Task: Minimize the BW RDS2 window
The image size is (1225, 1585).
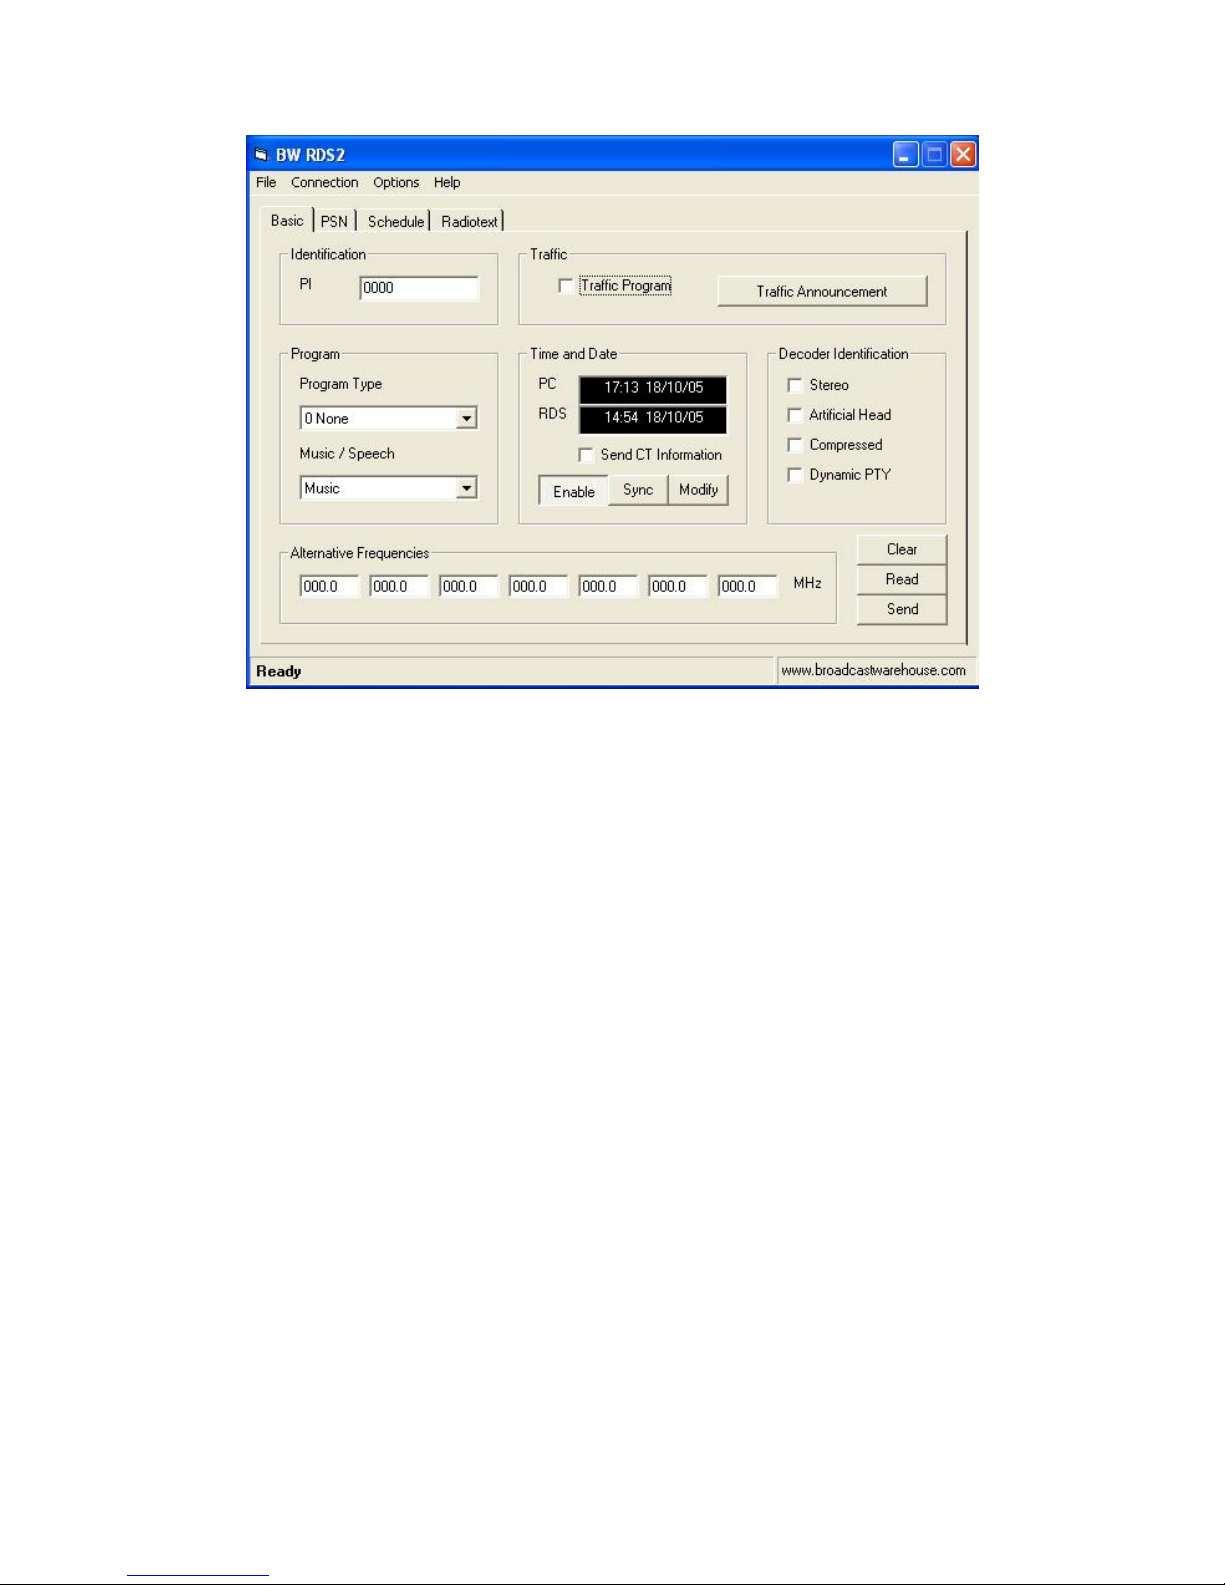Action: pos(906,154)
